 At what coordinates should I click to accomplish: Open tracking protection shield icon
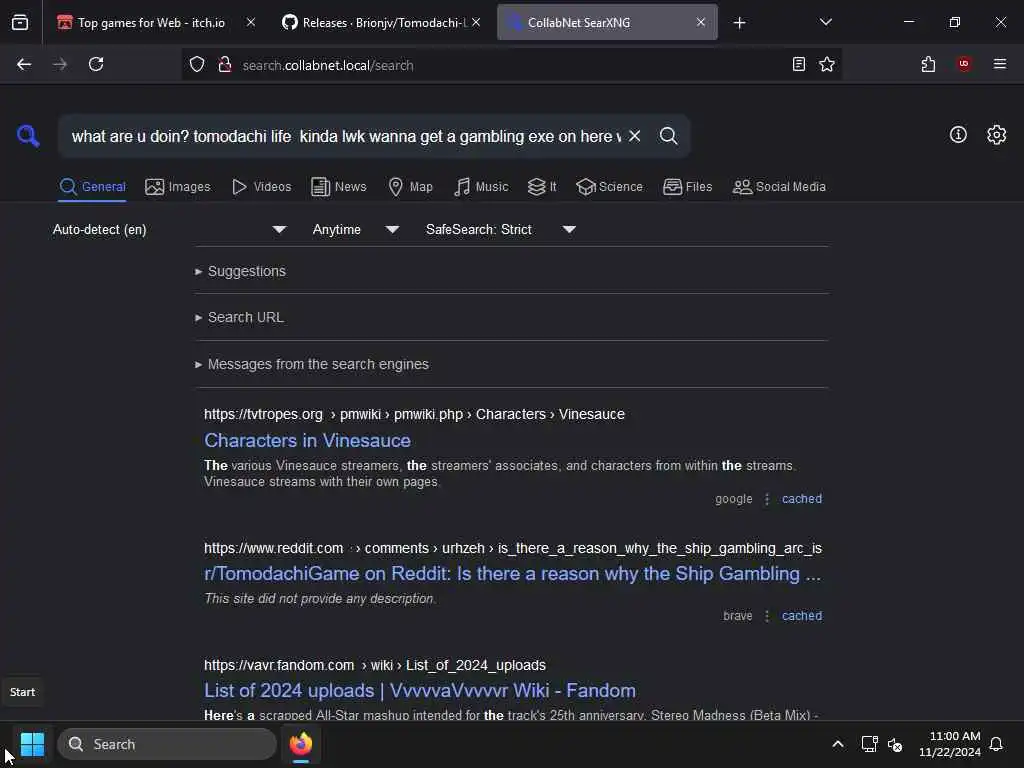(x=197, y=65)
